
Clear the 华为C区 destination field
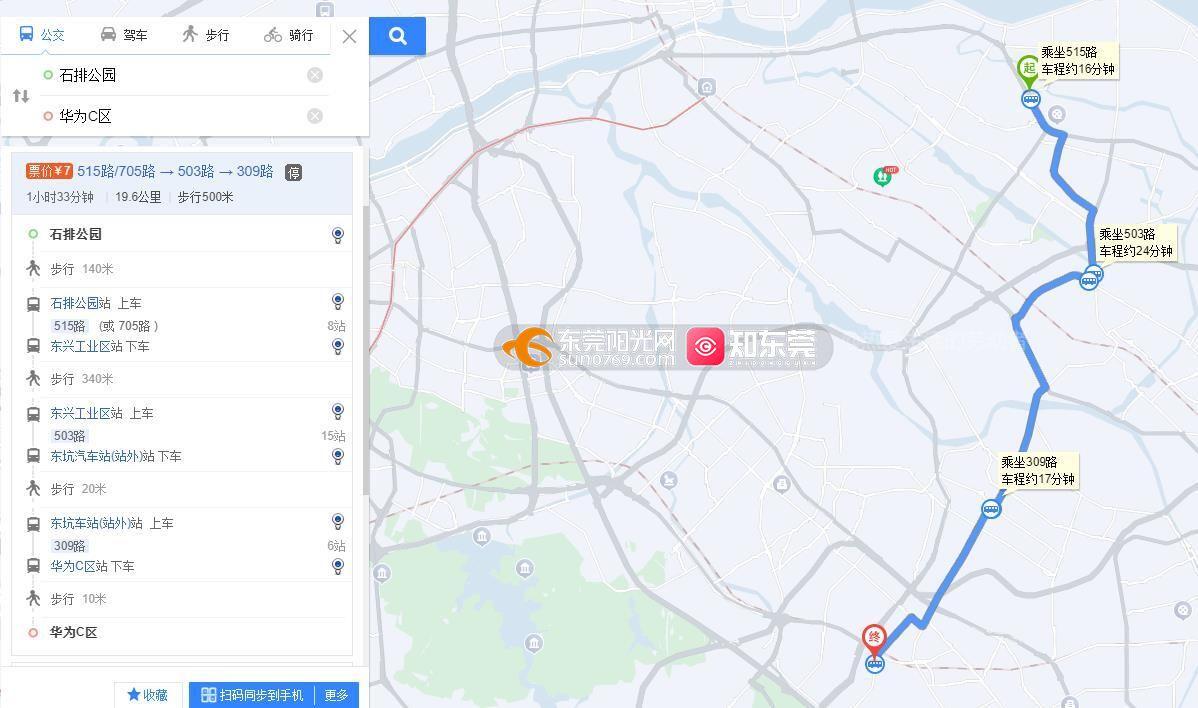pyautogui.click(x=315, y=116)
